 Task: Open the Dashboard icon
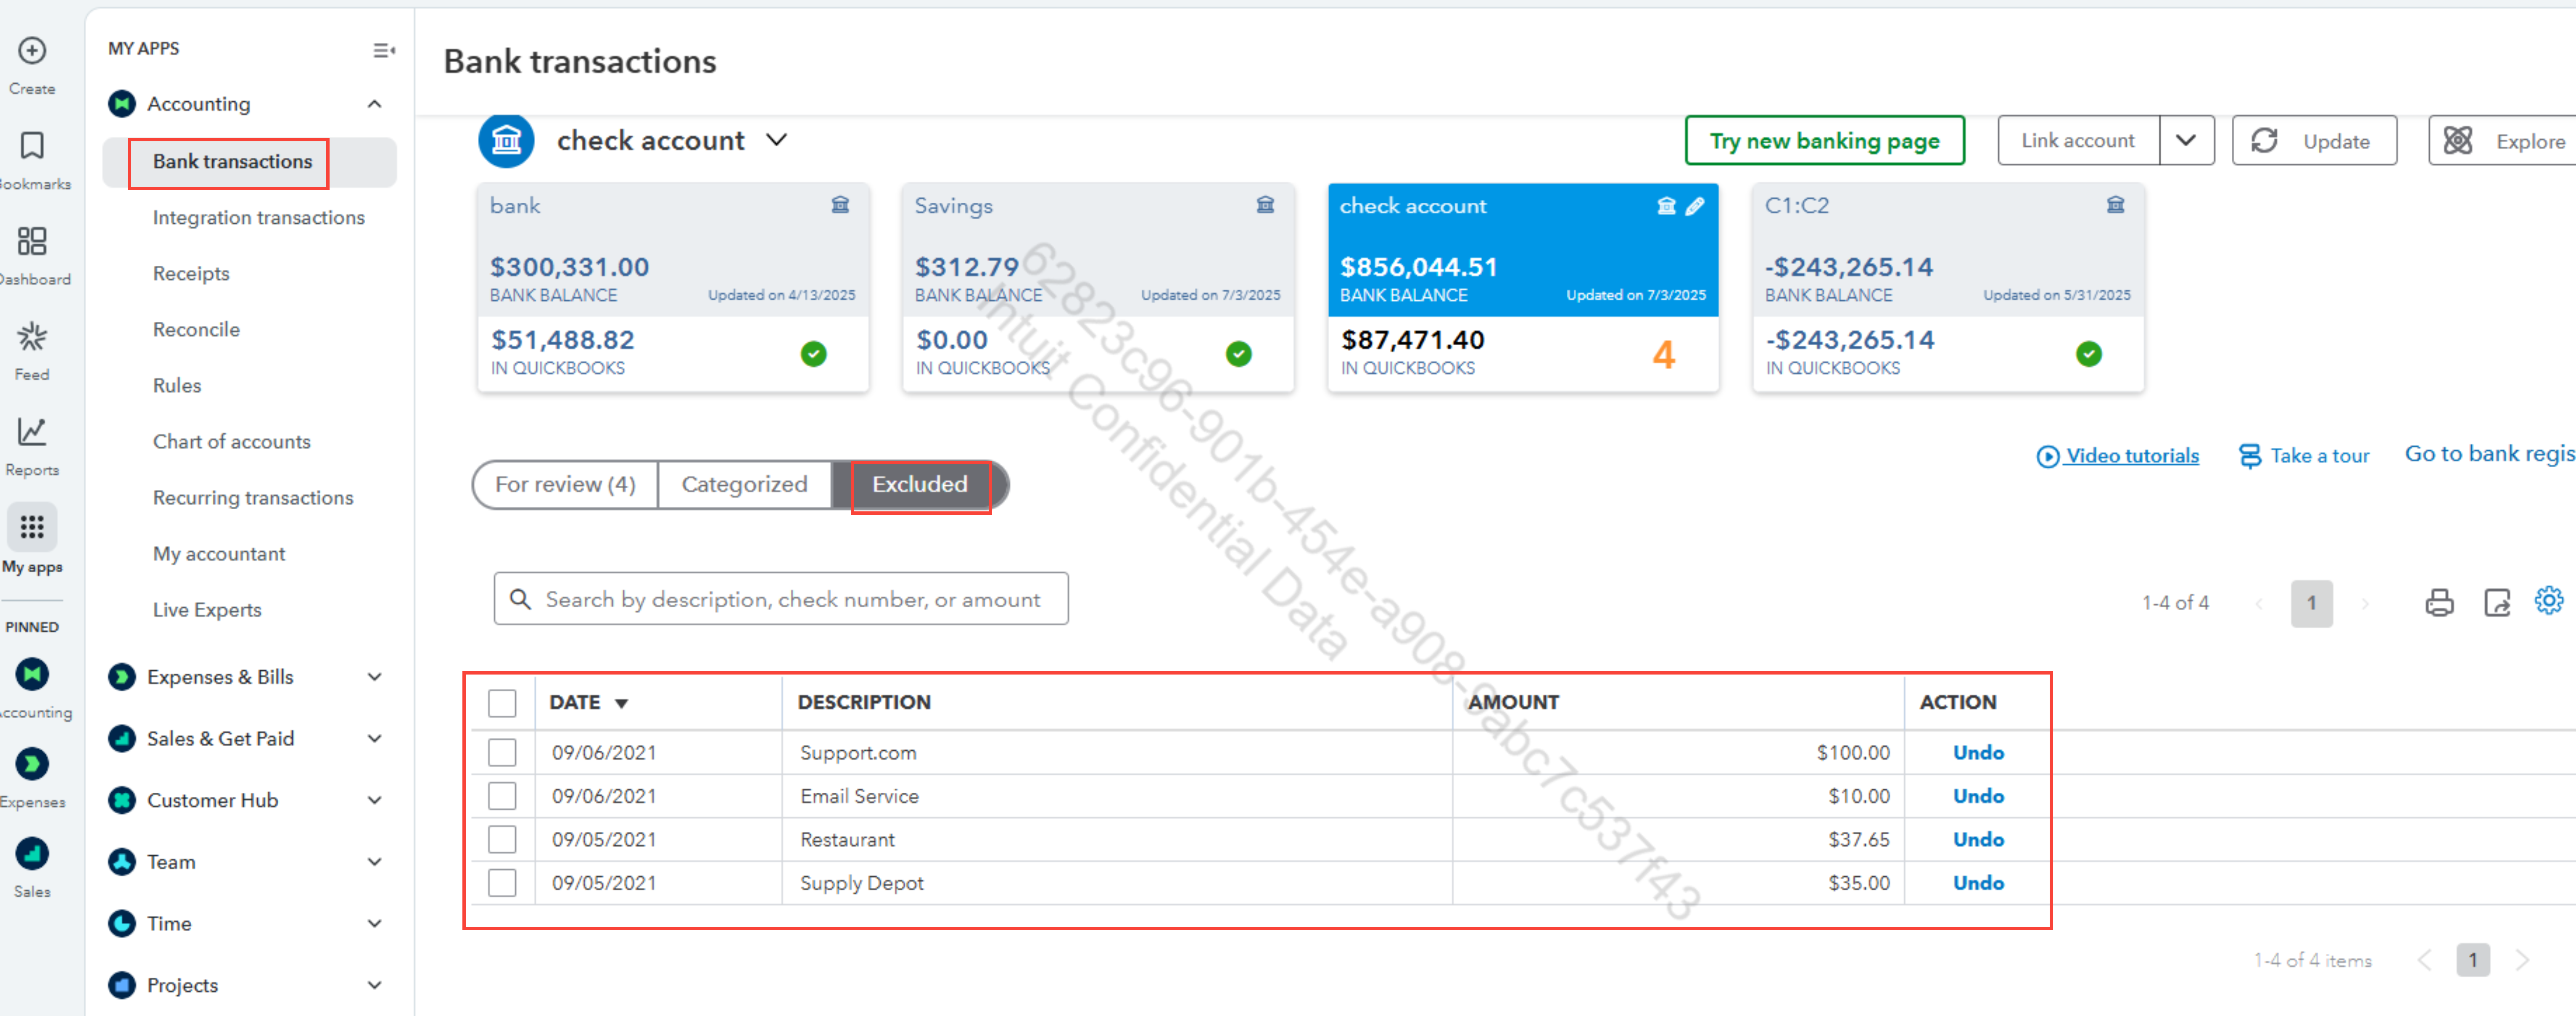click(x=32, y=241)
